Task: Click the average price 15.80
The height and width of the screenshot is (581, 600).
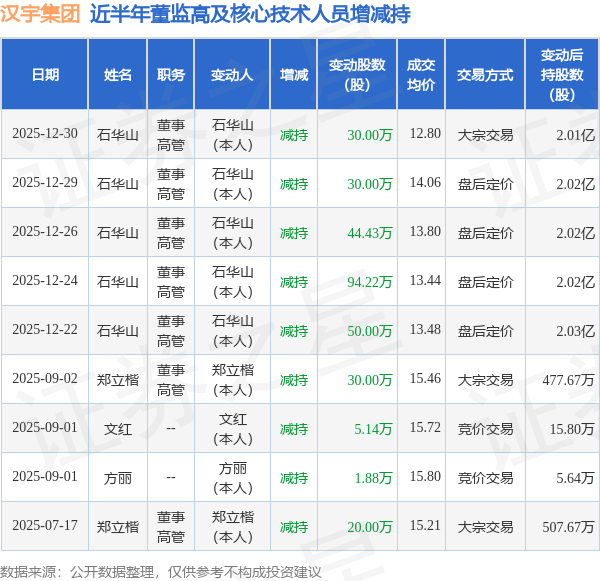Action: pyautogui.click(x=425, y=477)
